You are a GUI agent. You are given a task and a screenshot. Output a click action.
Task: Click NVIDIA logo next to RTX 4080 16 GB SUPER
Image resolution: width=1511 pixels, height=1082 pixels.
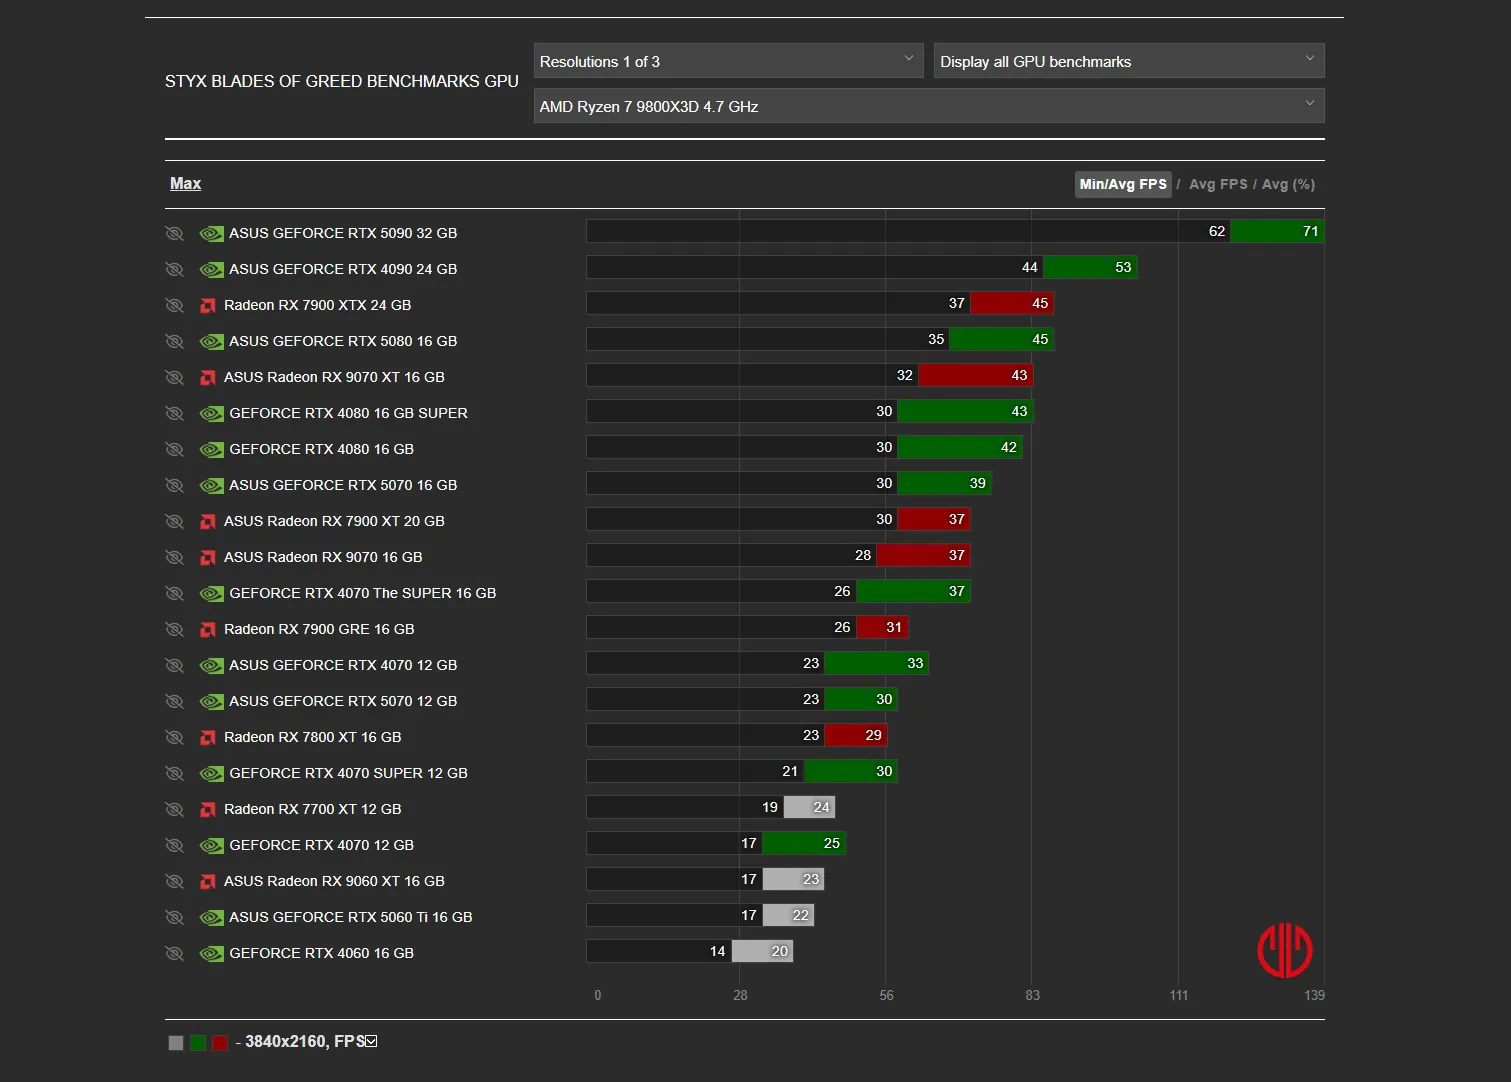[211, 414]
